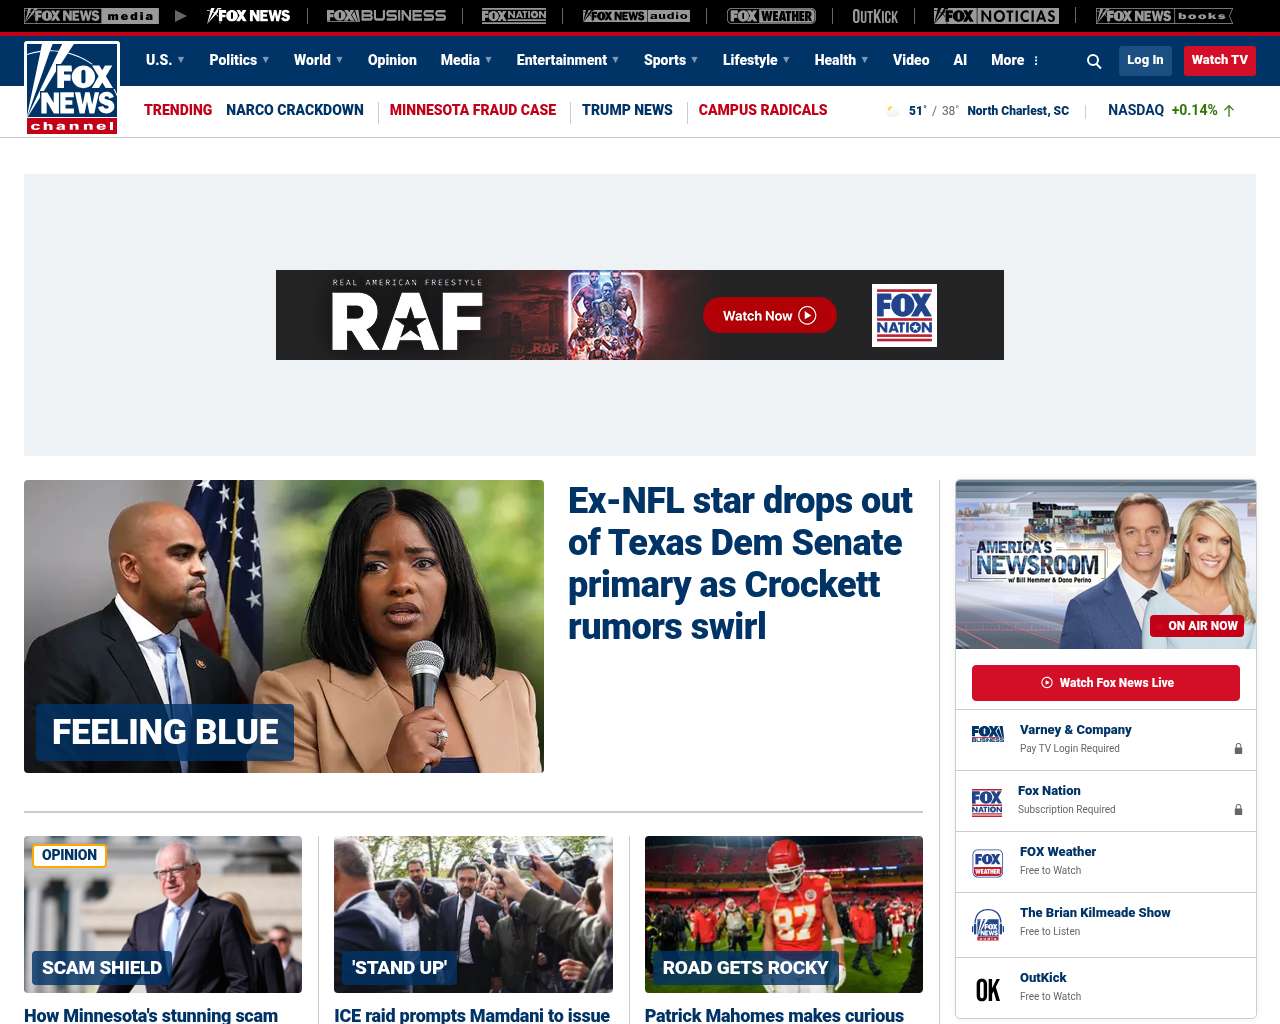
Task: Click the lock icon for Fox Nation
Action: click(x=1238, y=809)
